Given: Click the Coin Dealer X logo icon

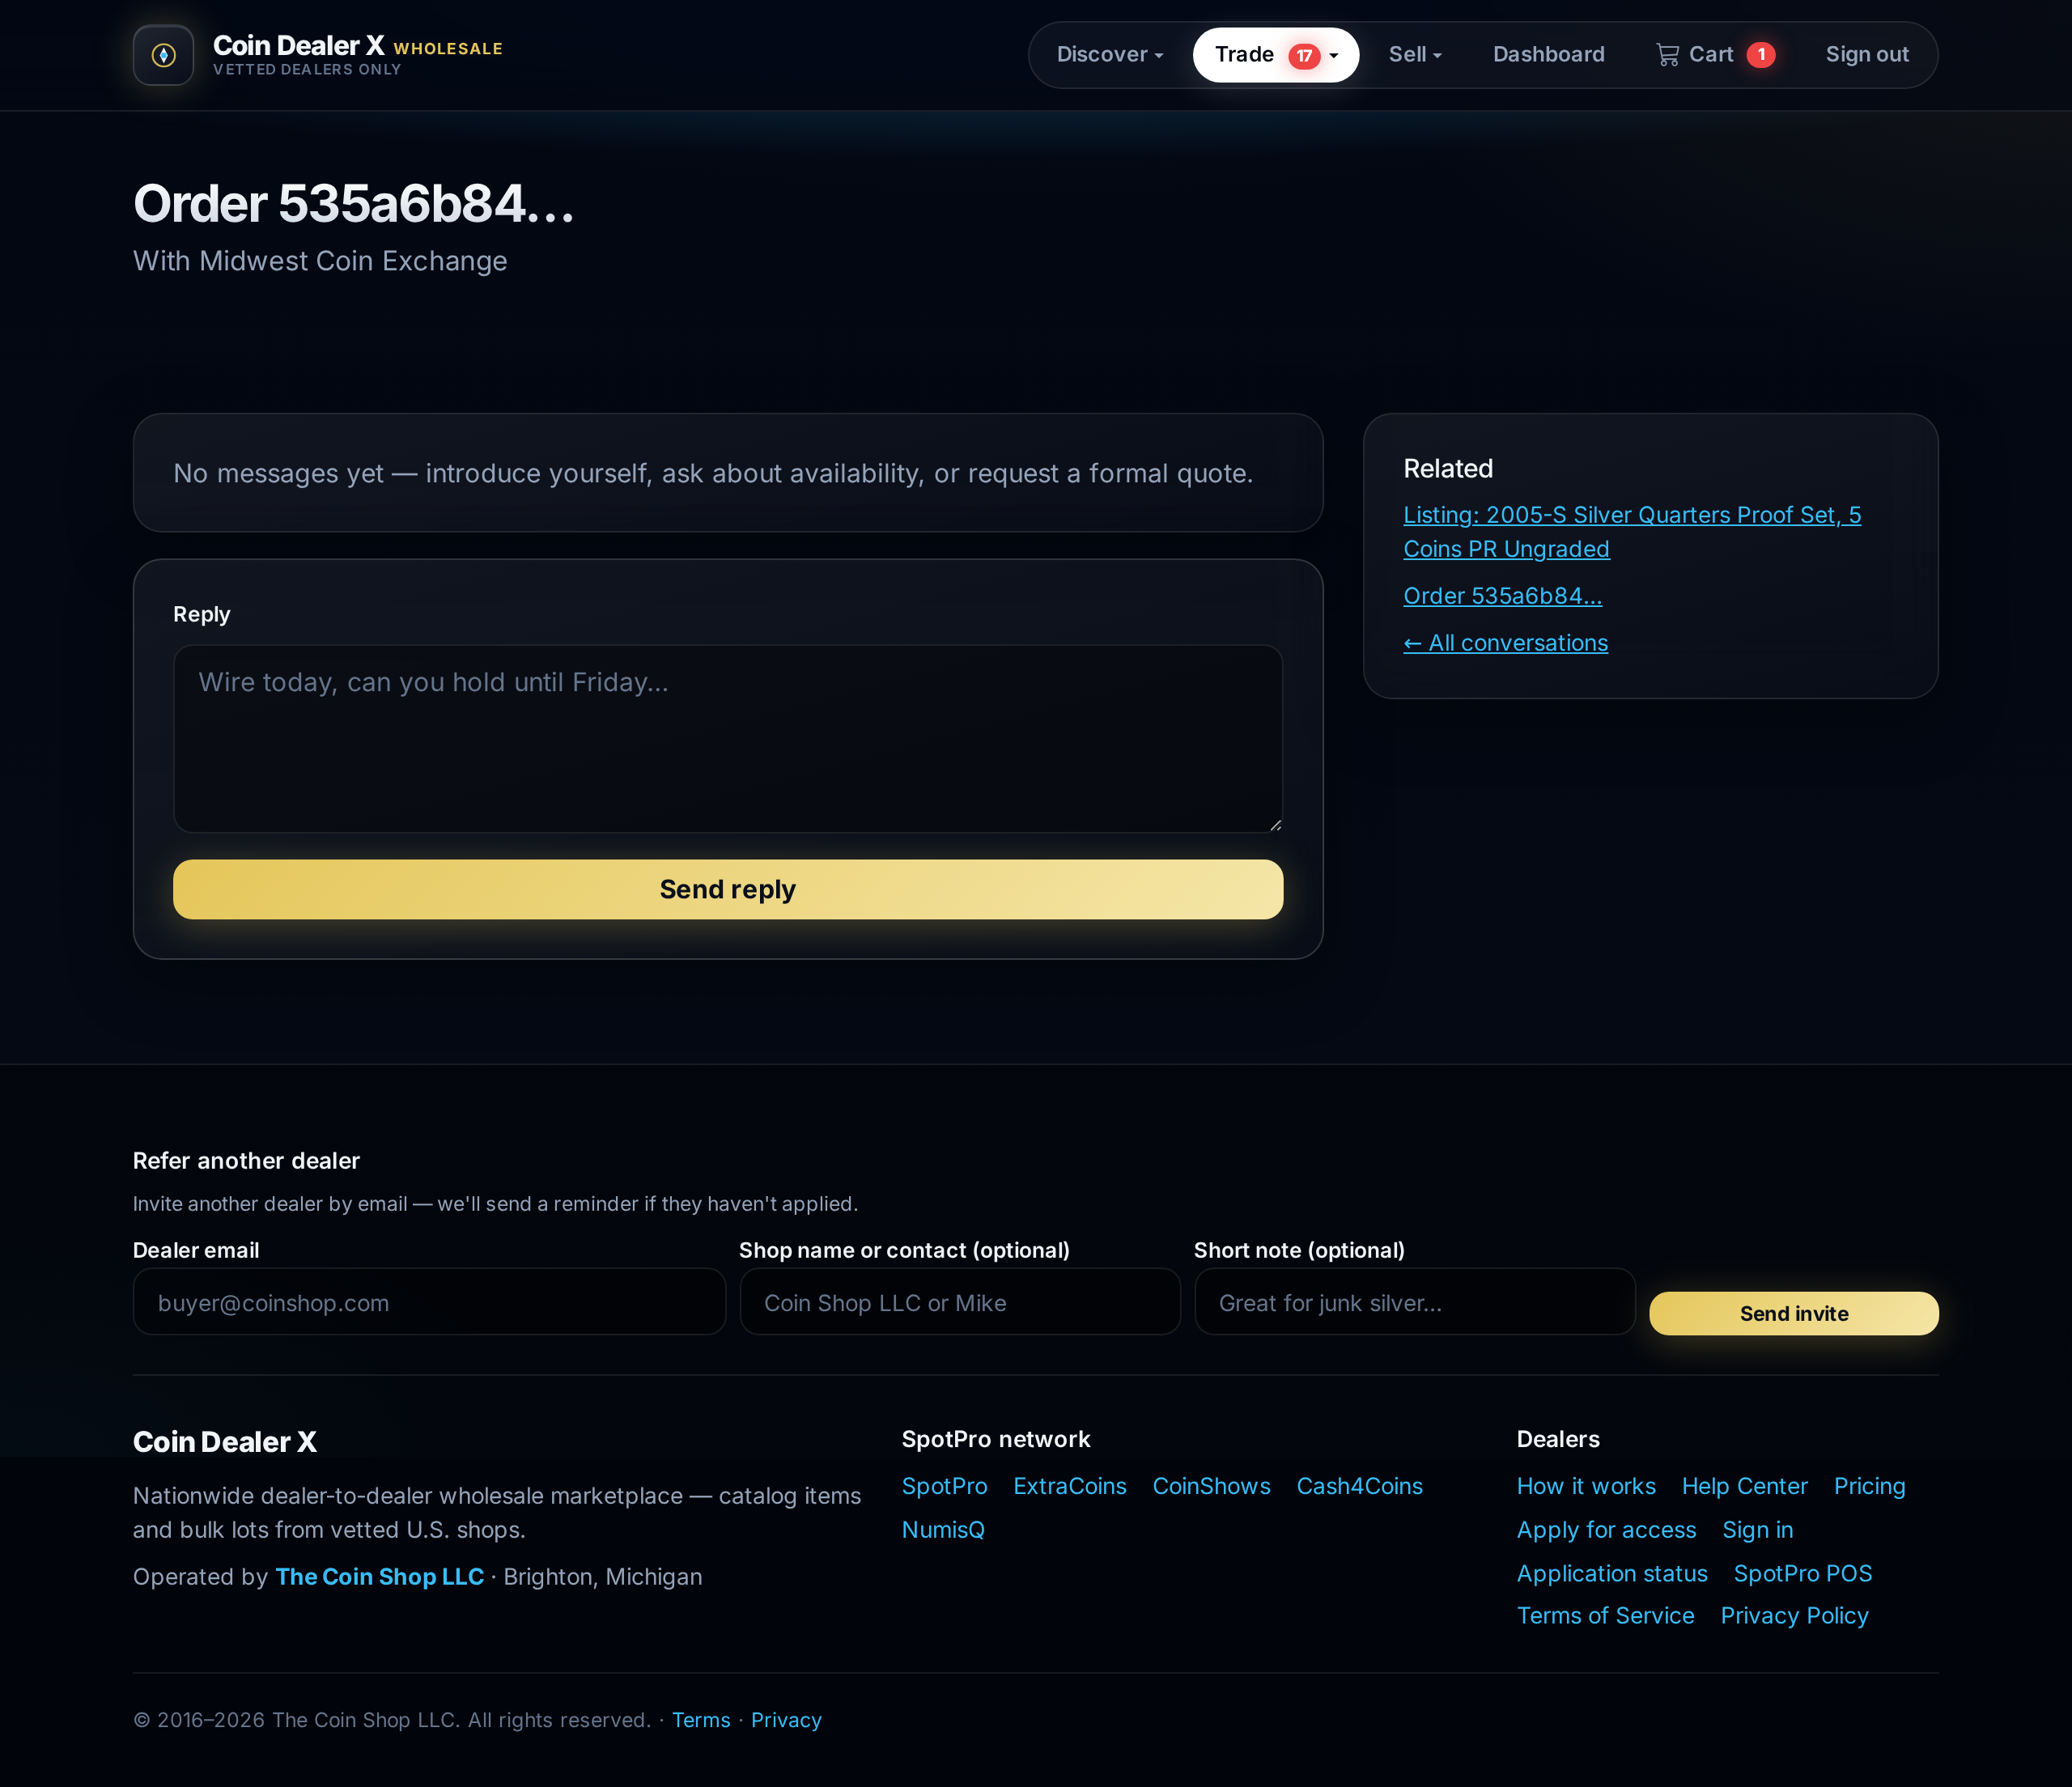Looking at the screenshot, I should (163, 55).
